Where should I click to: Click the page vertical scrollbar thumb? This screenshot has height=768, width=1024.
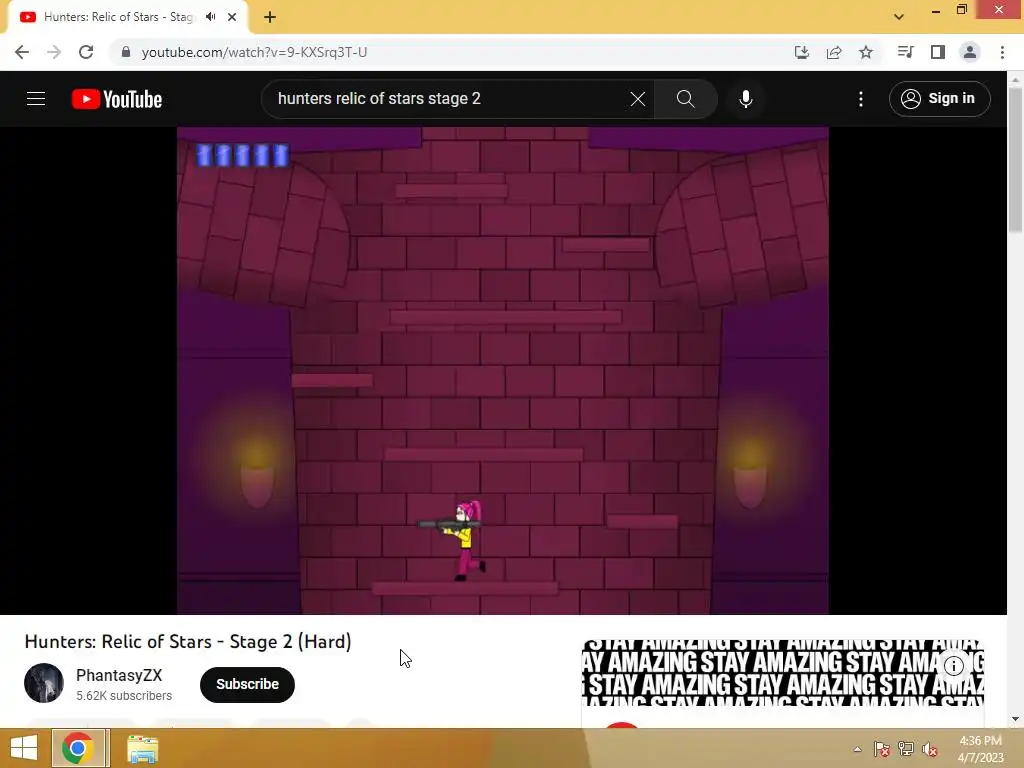tap(1015, 160)
